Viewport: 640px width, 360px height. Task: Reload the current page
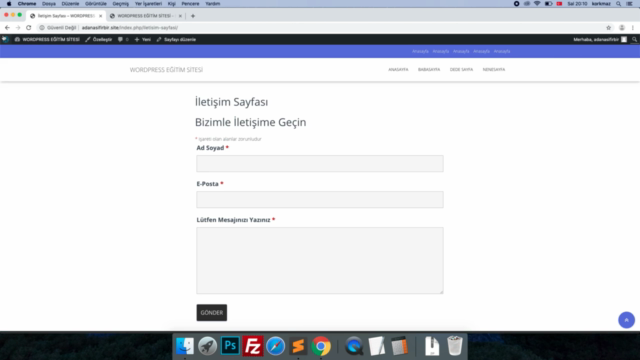pyautogui.click(x=29, y=28)
